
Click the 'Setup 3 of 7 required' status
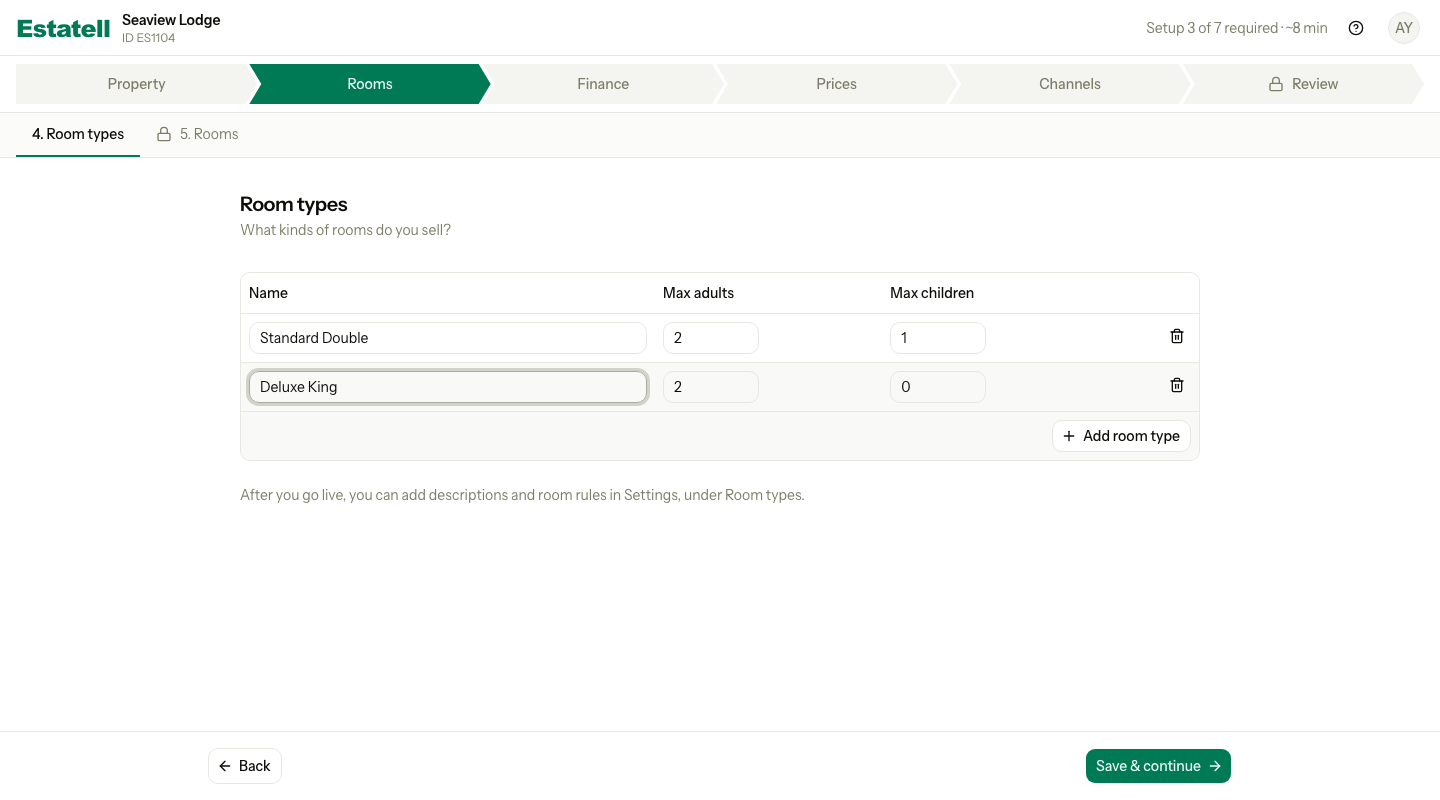[x=1237, y=28]
